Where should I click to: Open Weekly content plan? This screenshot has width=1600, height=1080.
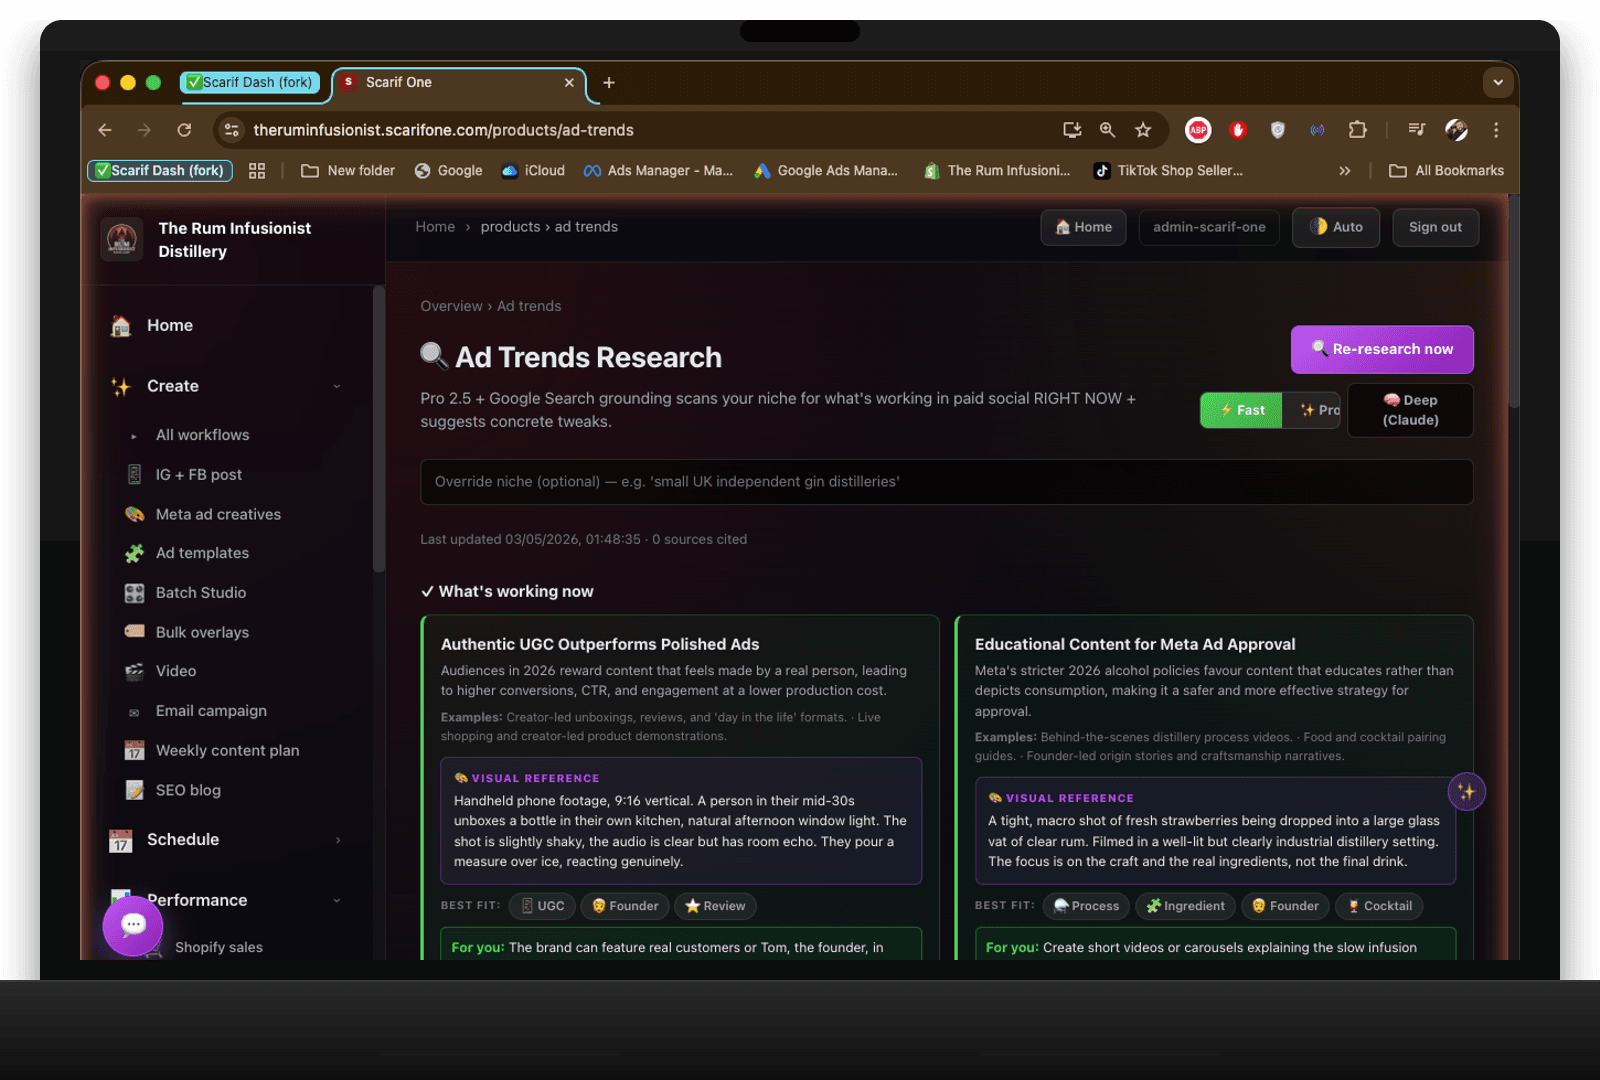coord(227,751)
